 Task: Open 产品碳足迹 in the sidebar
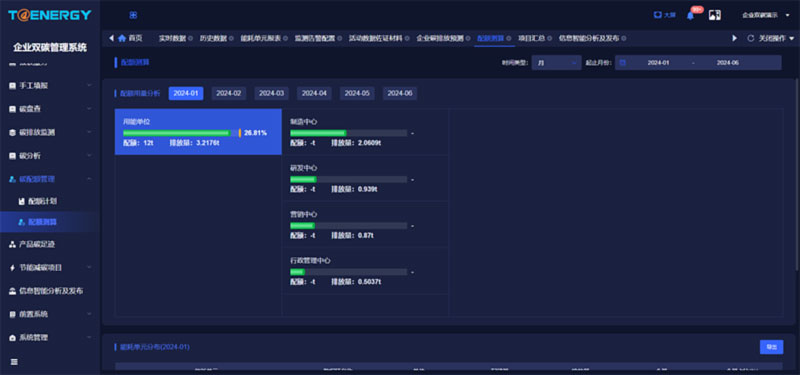(x=50, y=244)
